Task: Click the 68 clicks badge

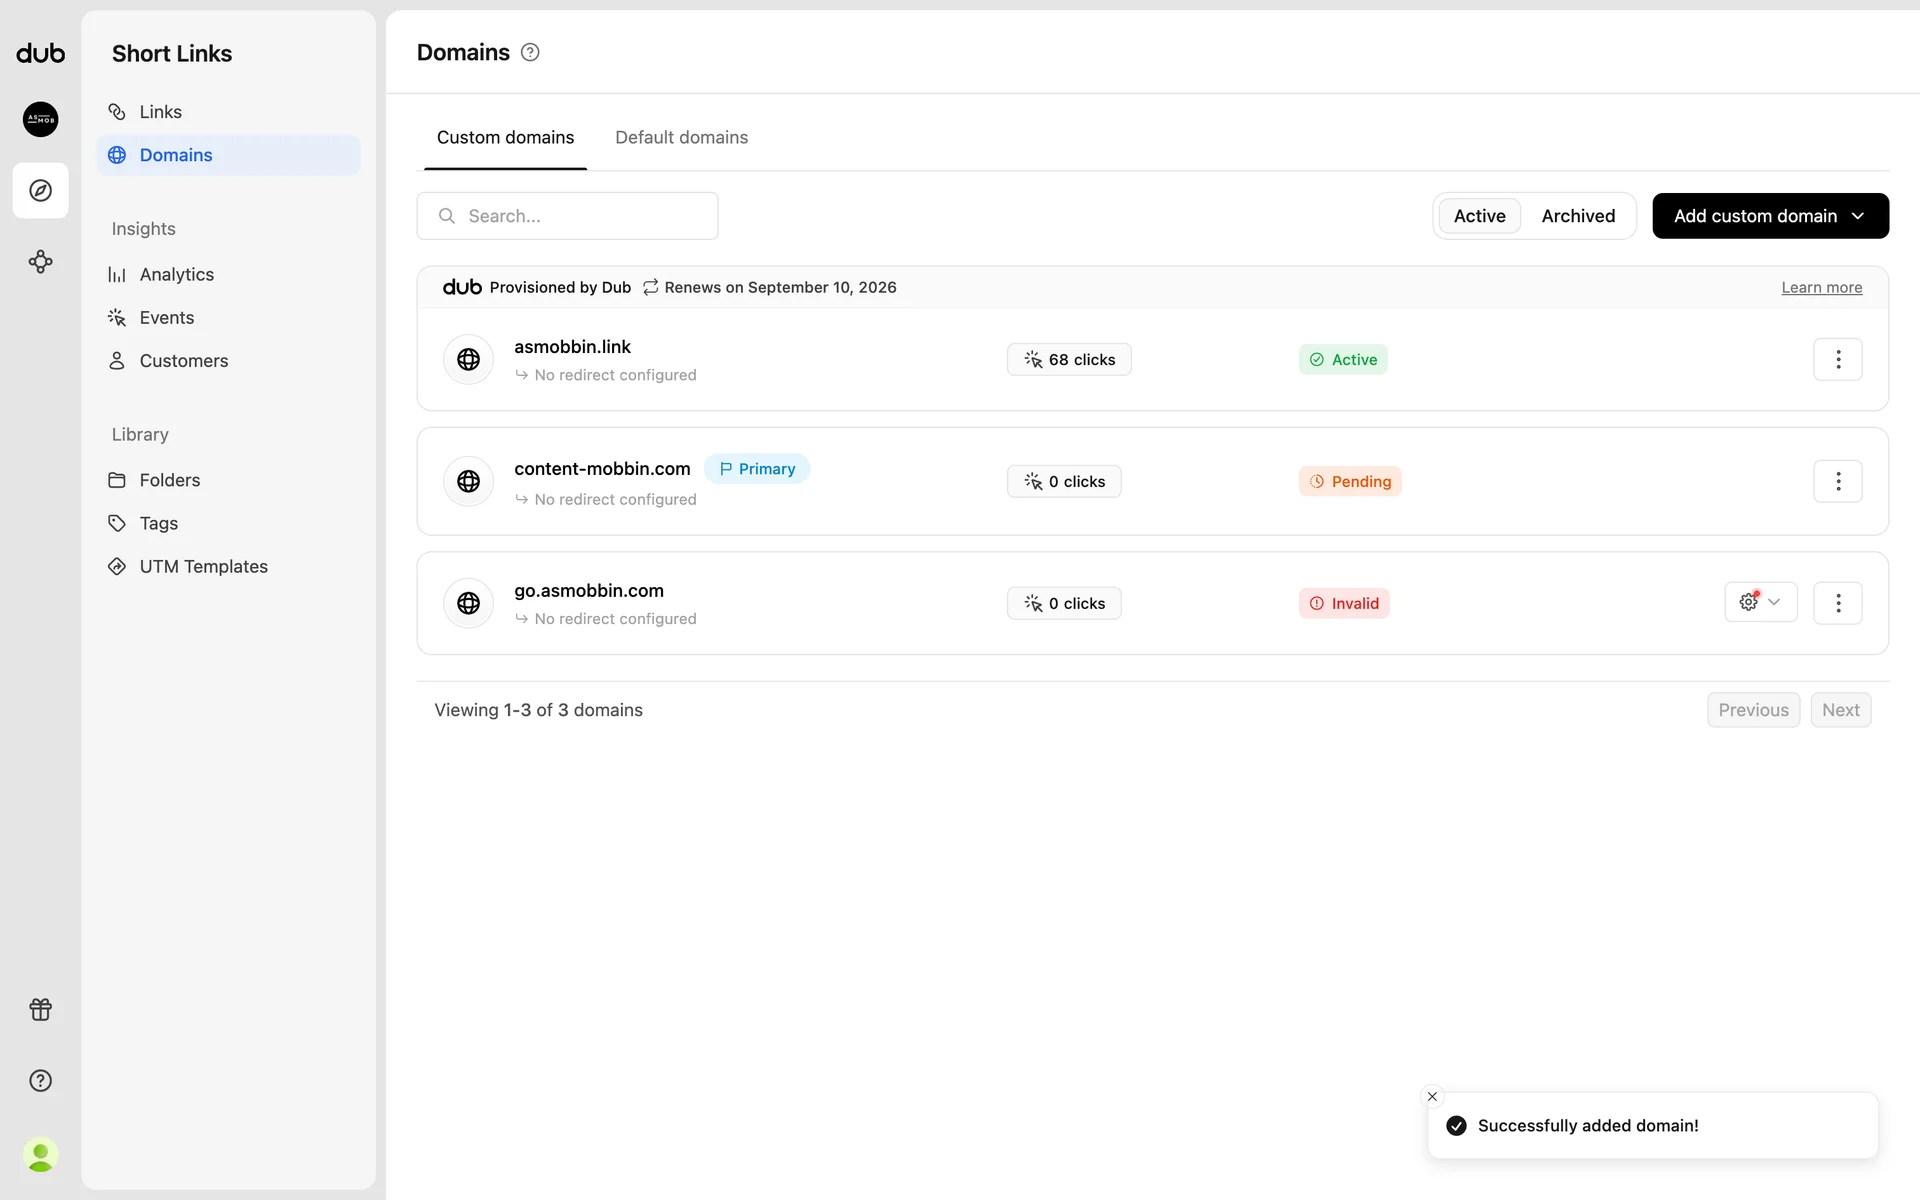Action: tap(1068, 360)
